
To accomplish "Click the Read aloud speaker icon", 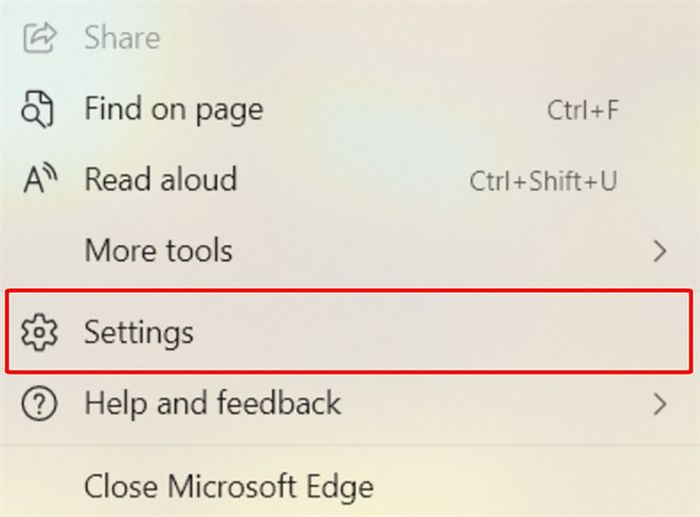I will click(x=40, y=179).
